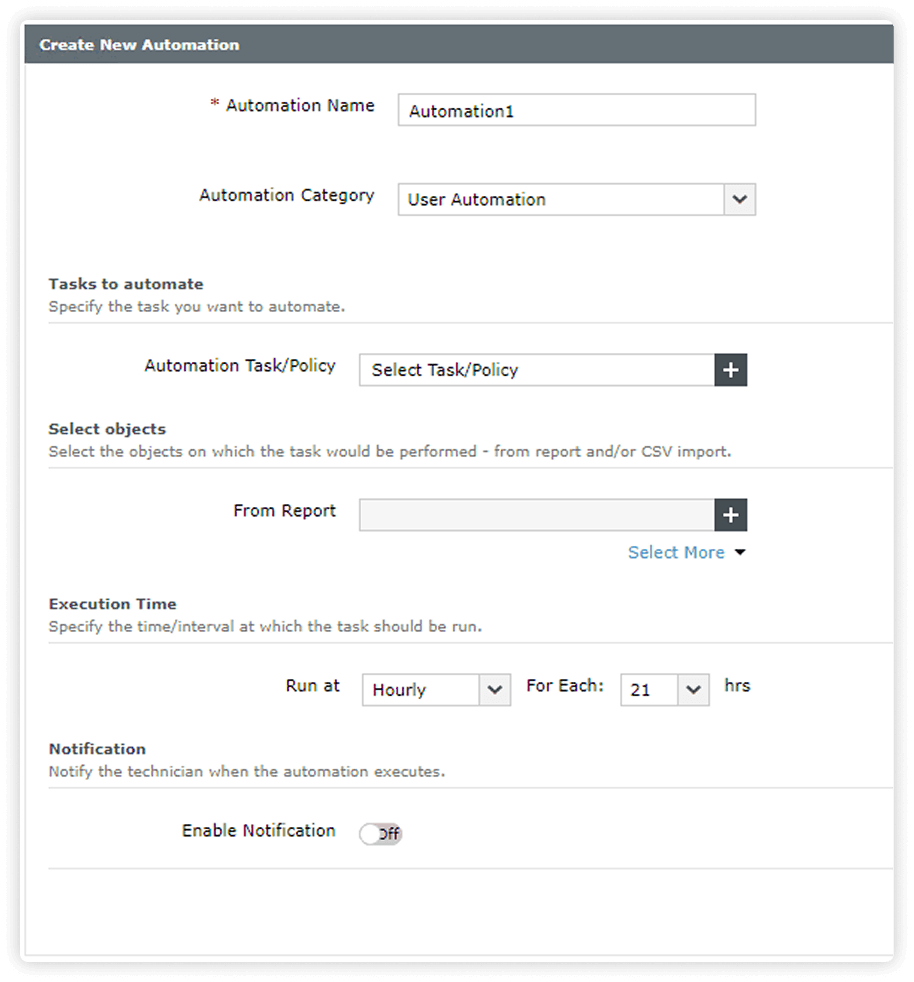Click the arrow button on the Hourly dropdown
Screen dimensions: 914x982
point(494,690)
